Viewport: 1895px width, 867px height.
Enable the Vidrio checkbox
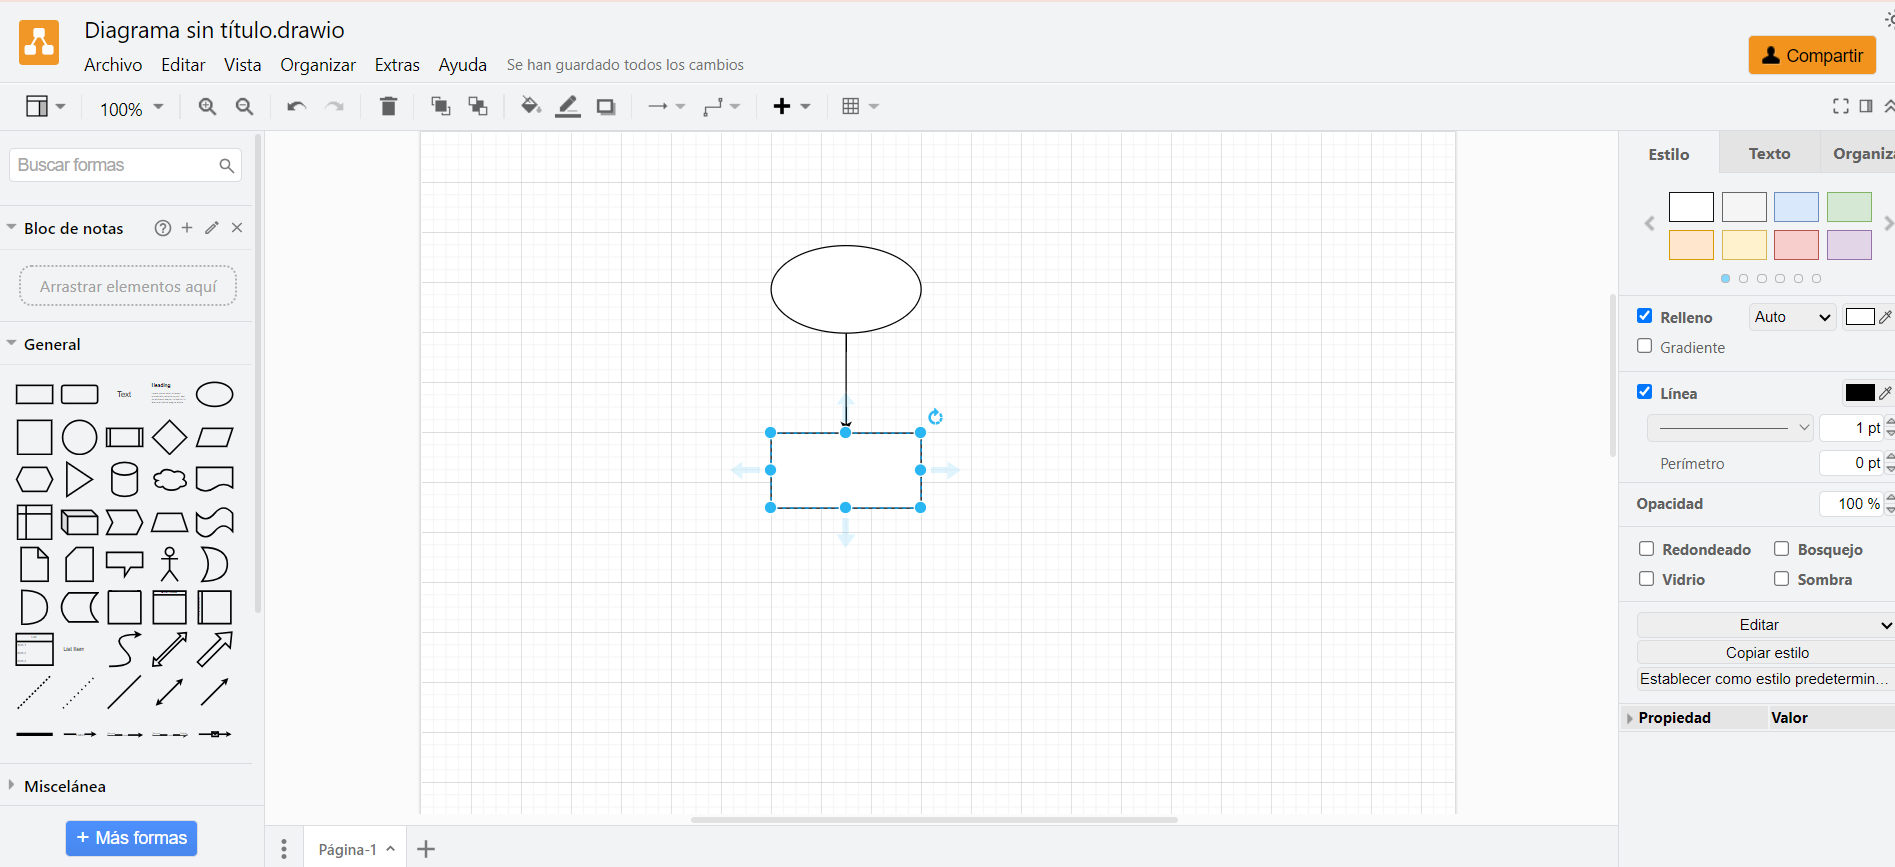click(x=1646, y=579)
